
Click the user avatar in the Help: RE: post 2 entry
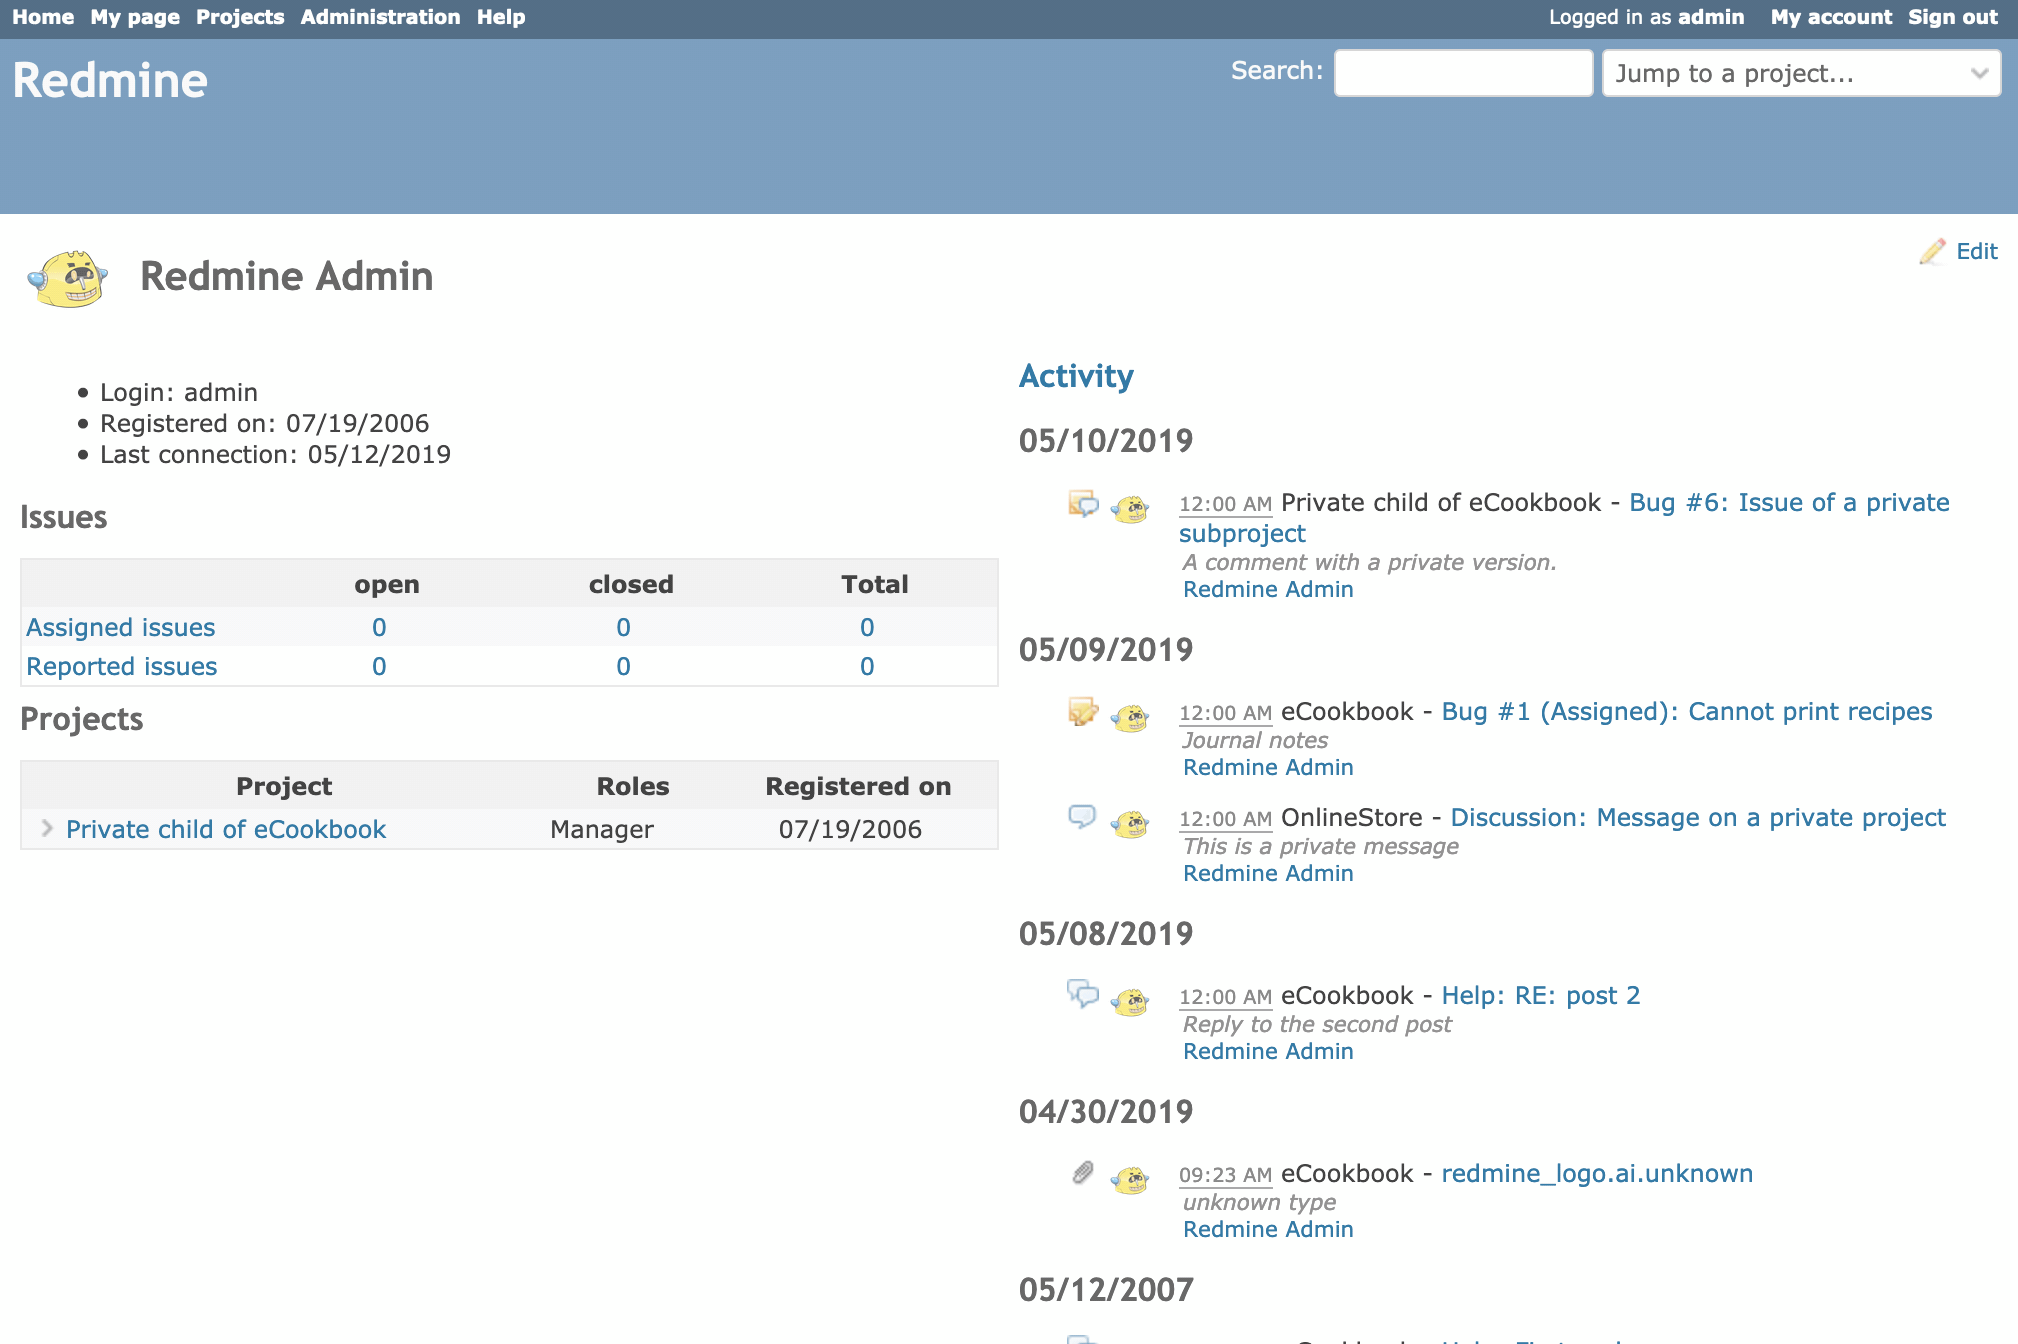click(x=1131, y=1002)
